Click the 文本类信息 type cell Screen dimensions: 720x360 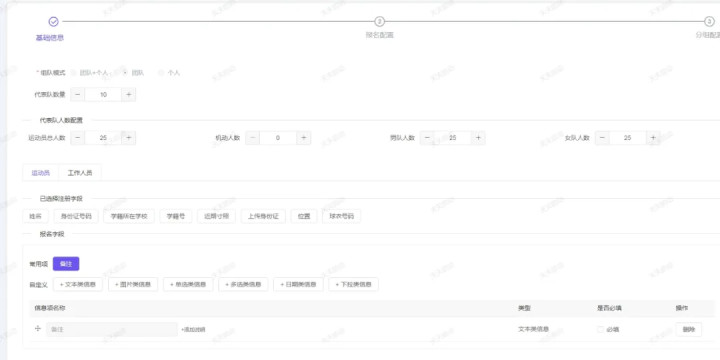click(x=534, y=329)
